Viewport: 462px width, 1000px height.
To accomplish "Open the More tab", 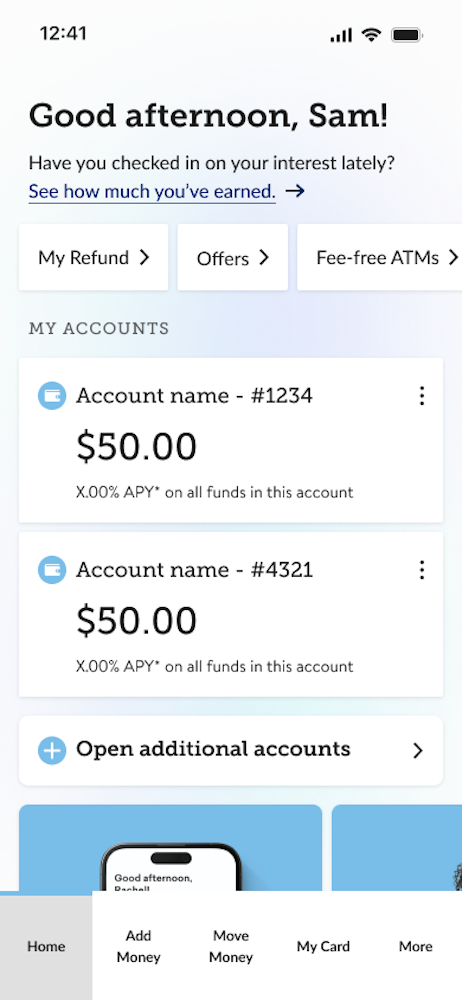I will click(x=416, y=946).
